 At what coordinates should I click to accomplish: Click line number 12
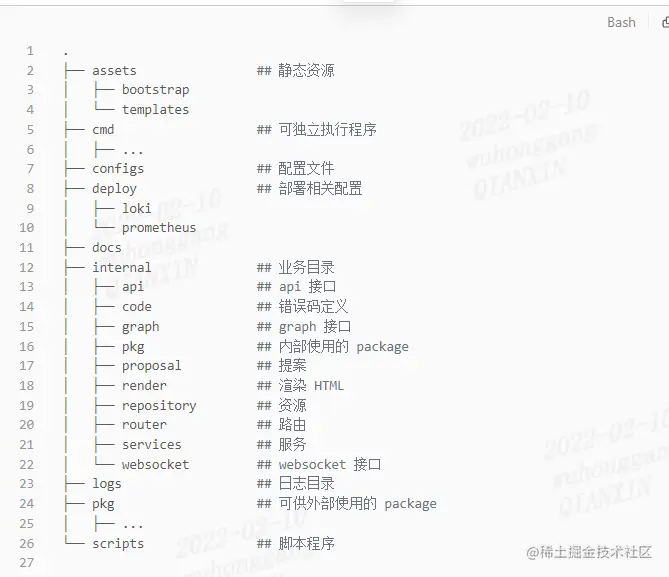click(26, 268)
